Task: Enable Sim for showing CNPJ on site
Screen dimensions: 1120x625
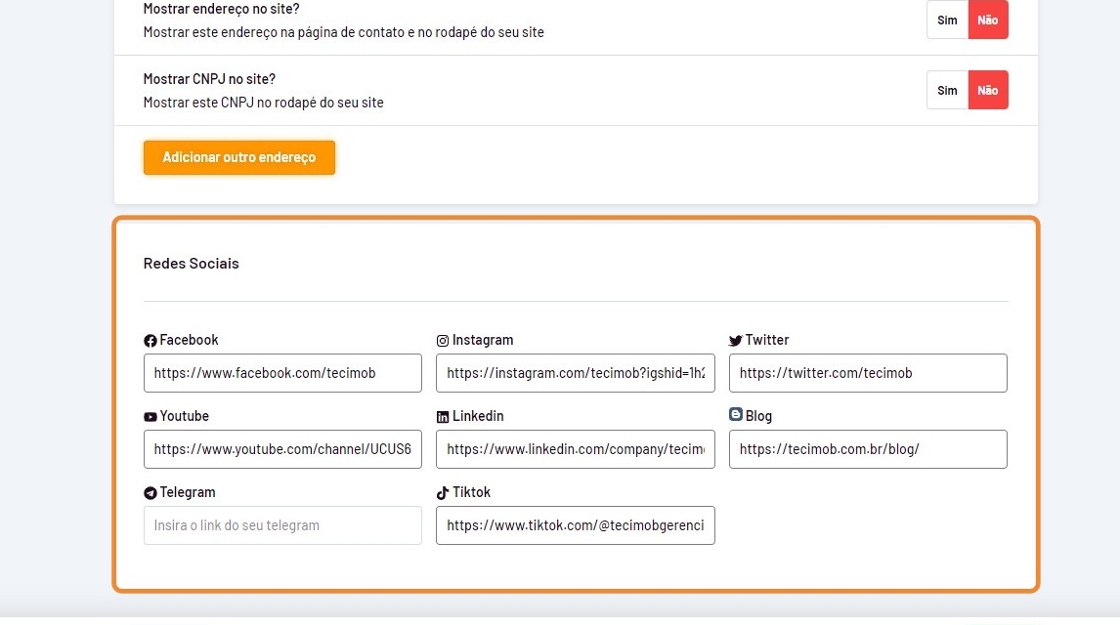Action: (x=947, y=91)
